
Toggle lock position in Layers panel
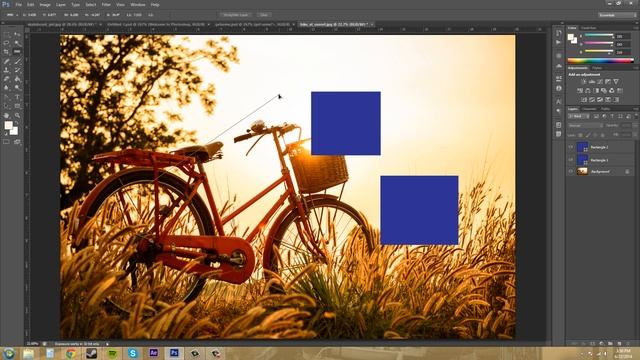point(596,135)
